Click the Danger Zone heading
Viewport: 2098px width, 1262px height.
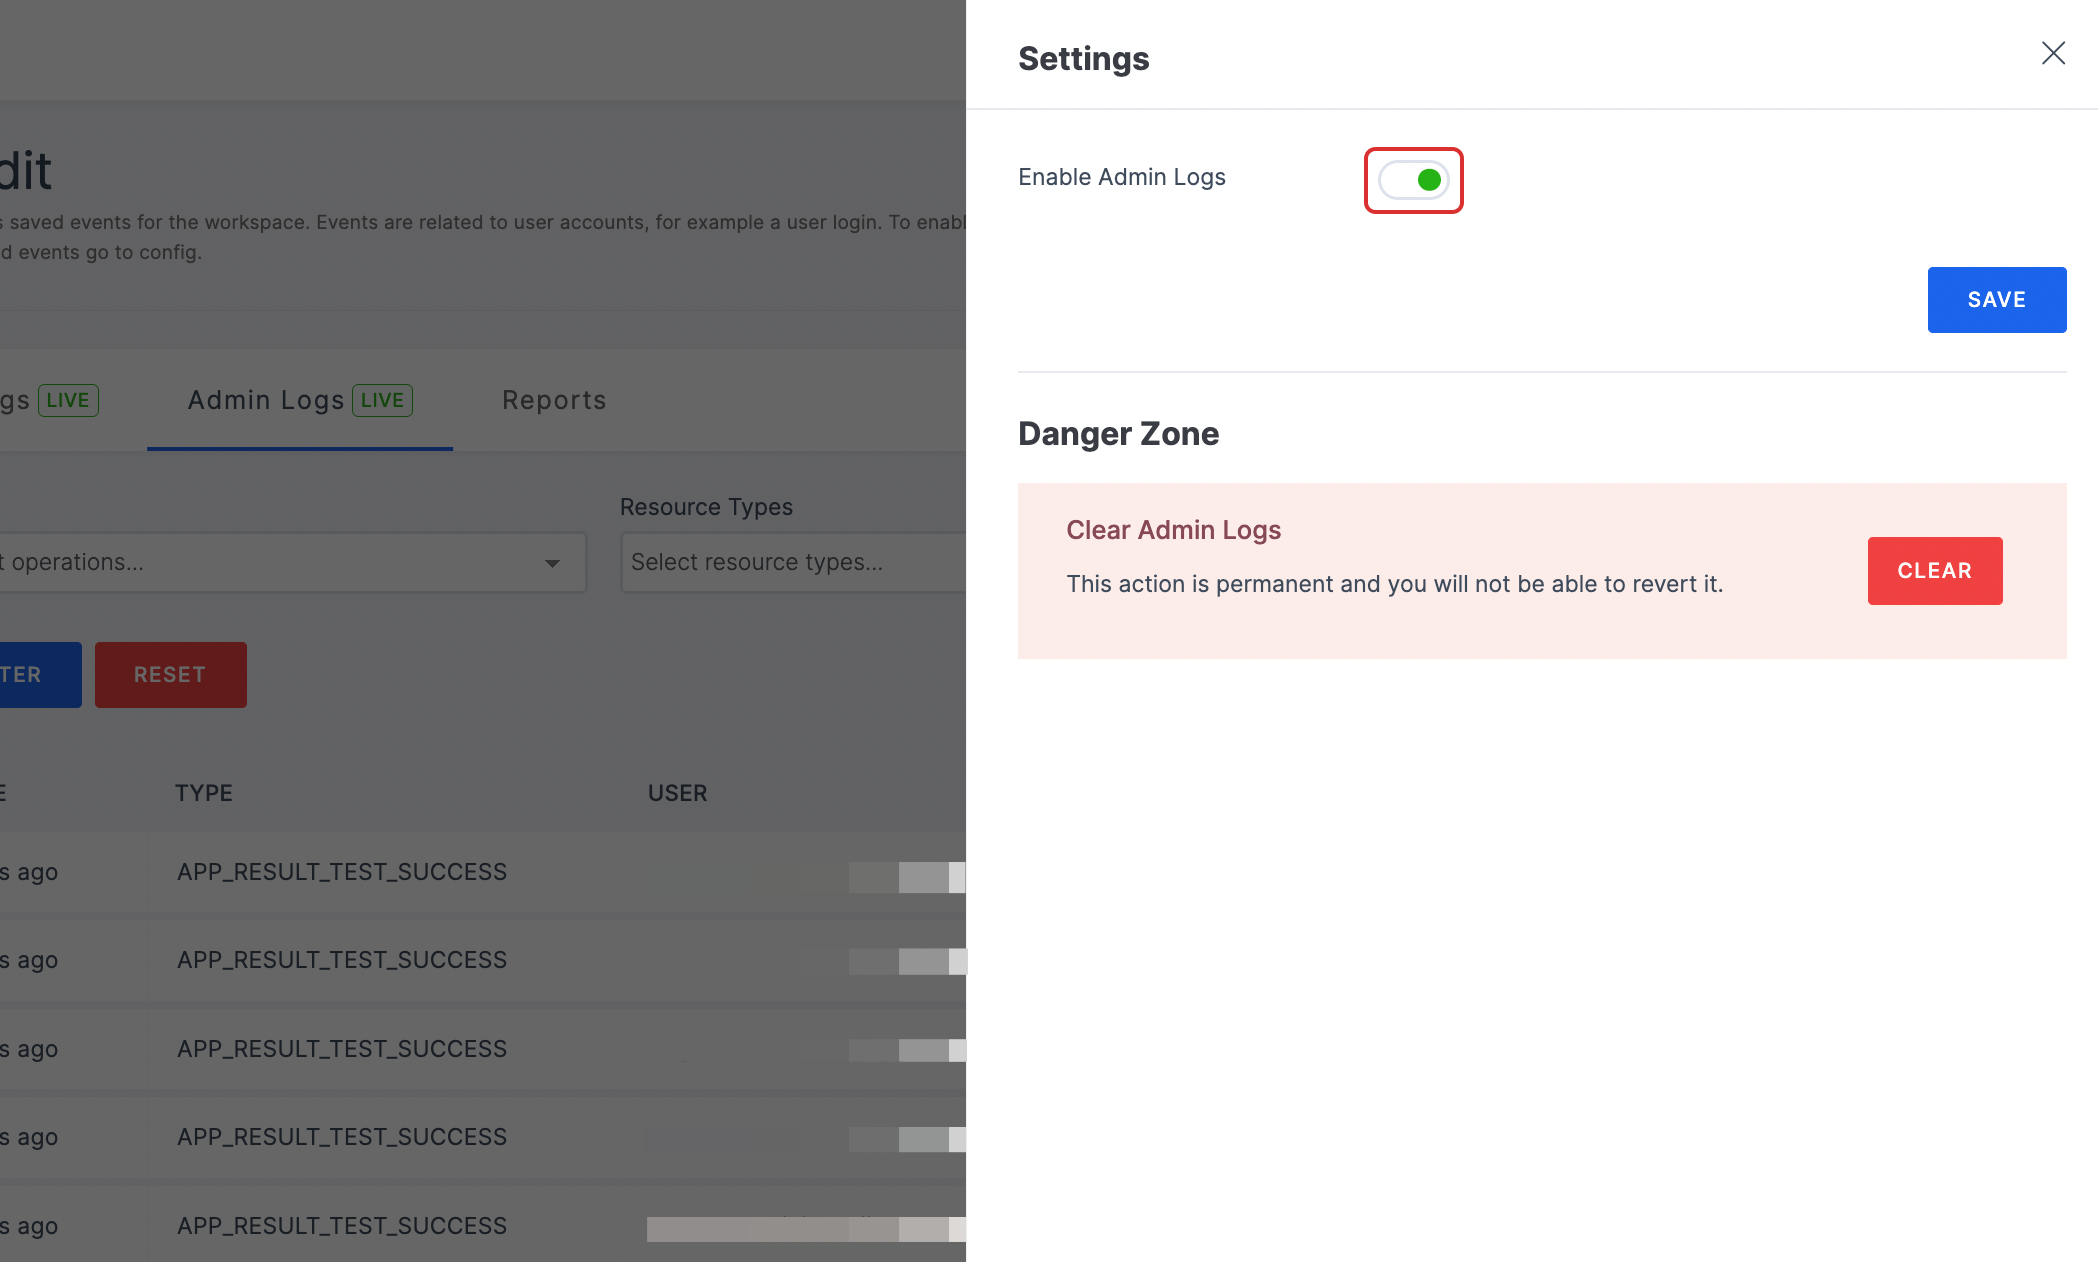point(1118,434)
